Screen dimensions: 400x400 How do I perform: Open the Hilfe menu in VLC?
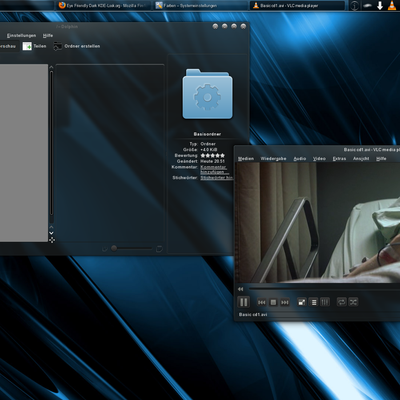pos(381,159)
